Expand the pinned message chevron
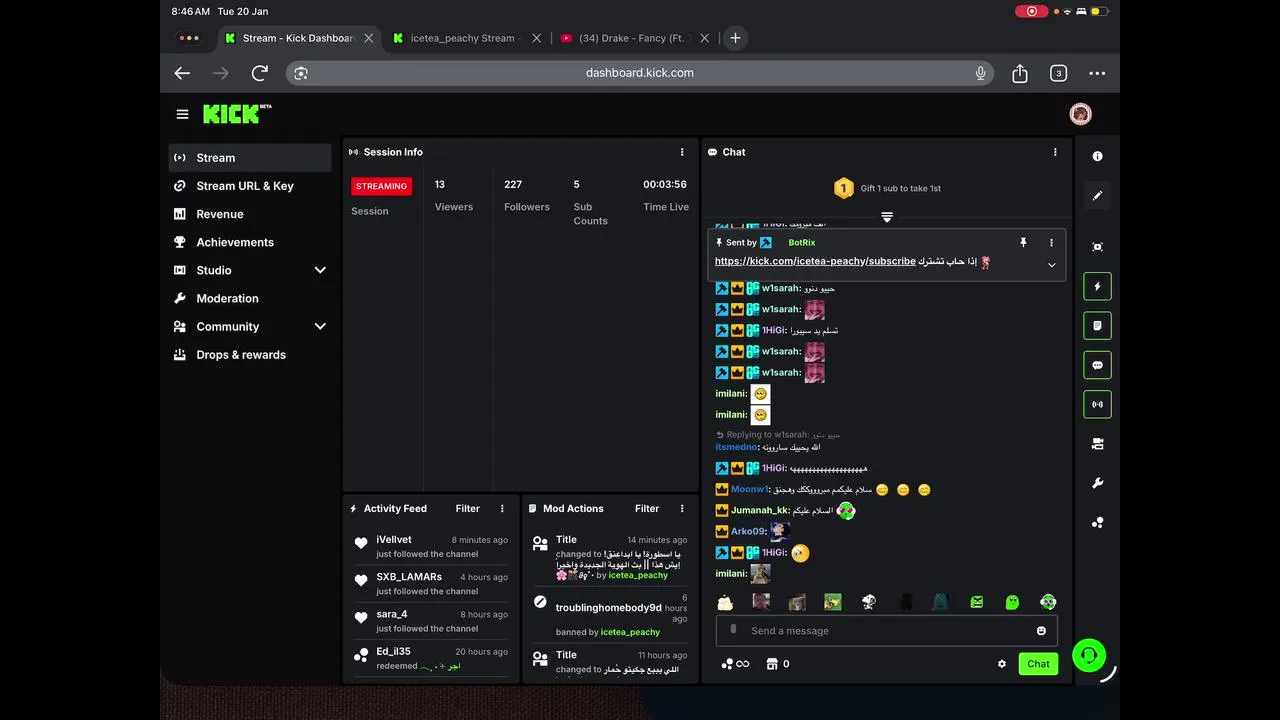 [1051, 265]
